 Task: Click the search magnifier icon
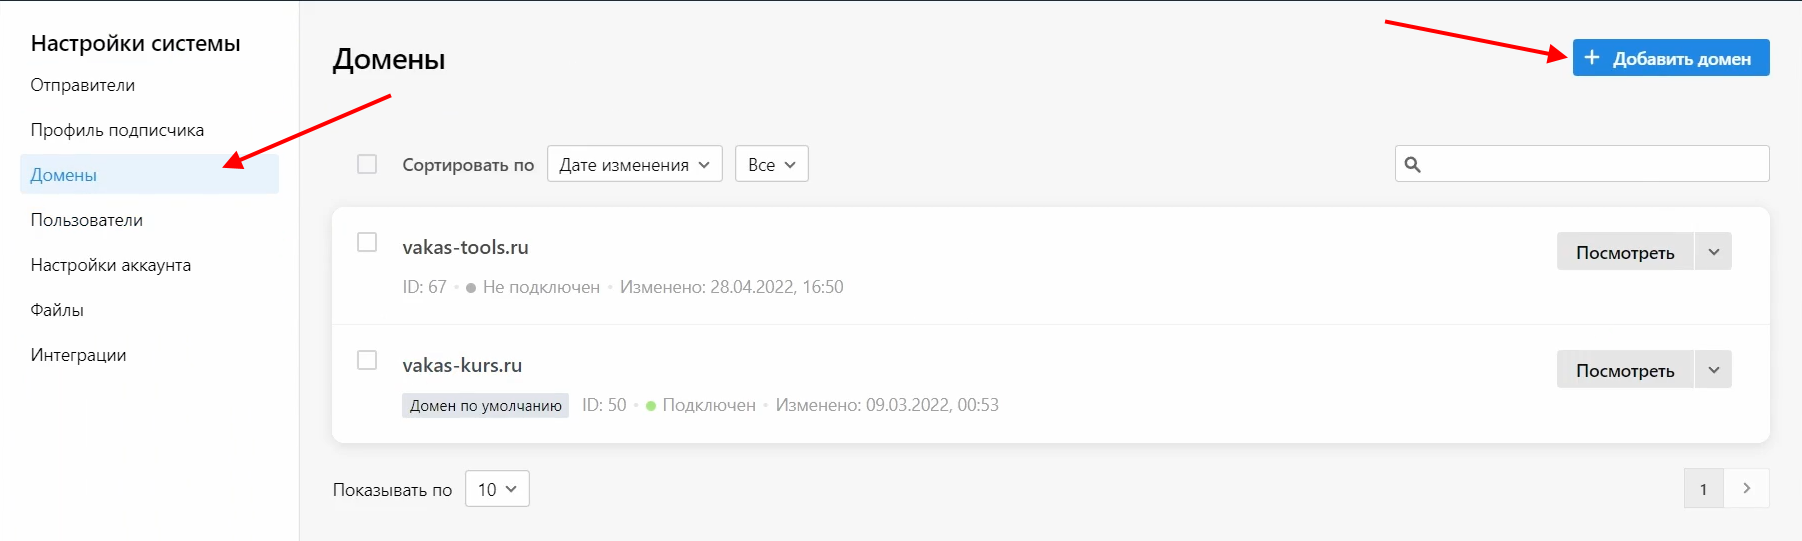click(x=1412, y=165)
